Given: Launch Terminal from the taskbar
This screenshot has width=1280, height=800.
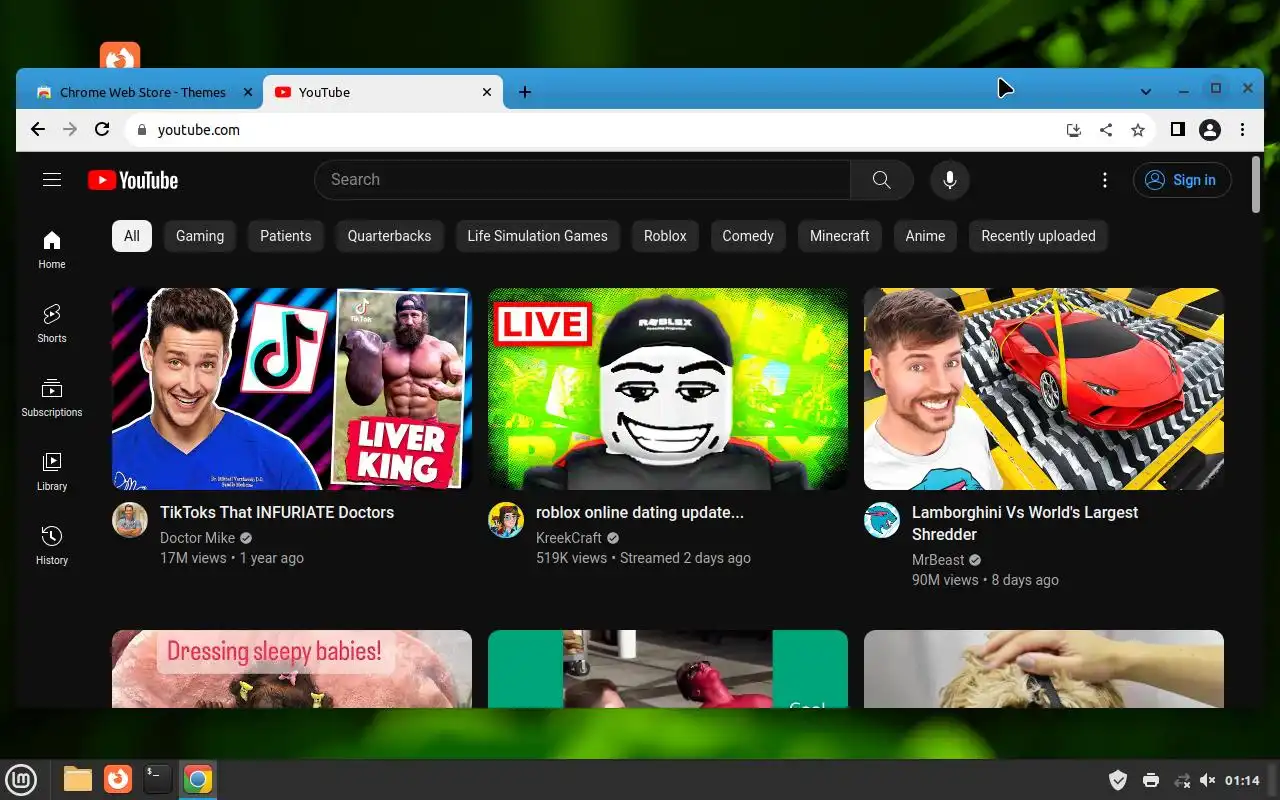Looking at the screenshot, I should point(157,779).
